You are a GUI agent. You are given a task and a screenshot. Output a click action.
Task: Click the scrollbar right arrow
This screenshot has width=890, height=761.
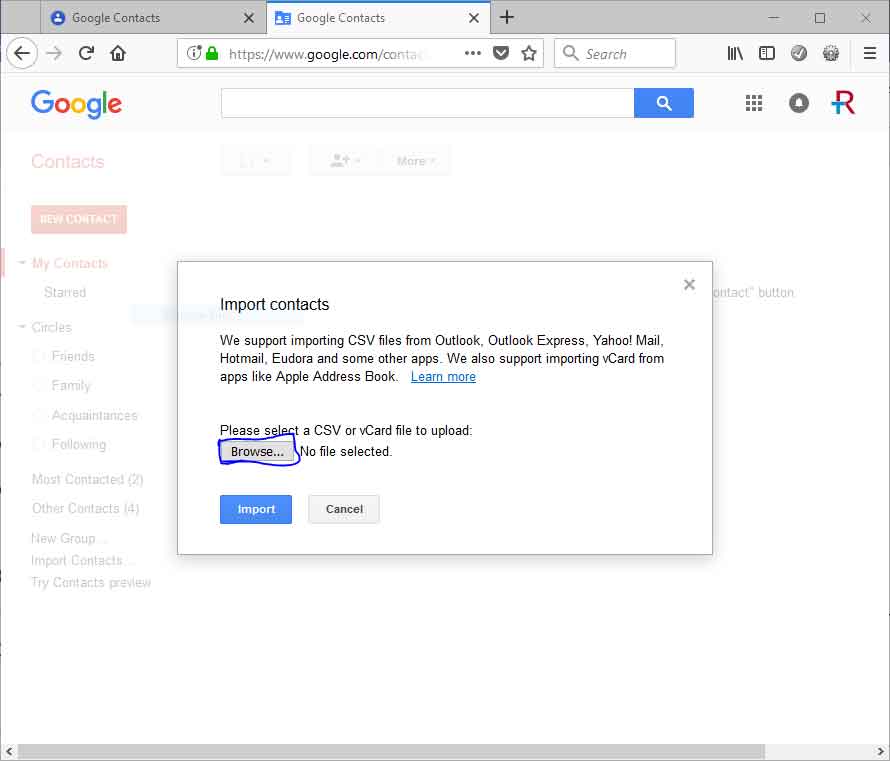(881, 751)
